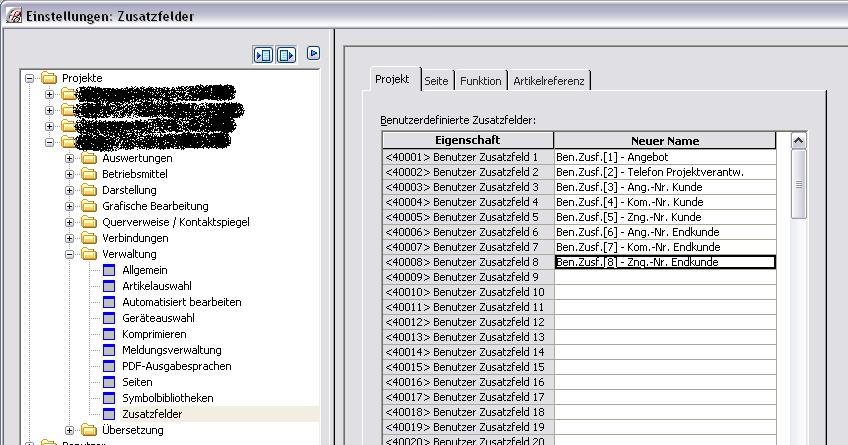Click cell 'Ben.Zusf.[8] - Zng.-Nr. Endkunde'
Viewport: 848px width, 445px height.
665,262
